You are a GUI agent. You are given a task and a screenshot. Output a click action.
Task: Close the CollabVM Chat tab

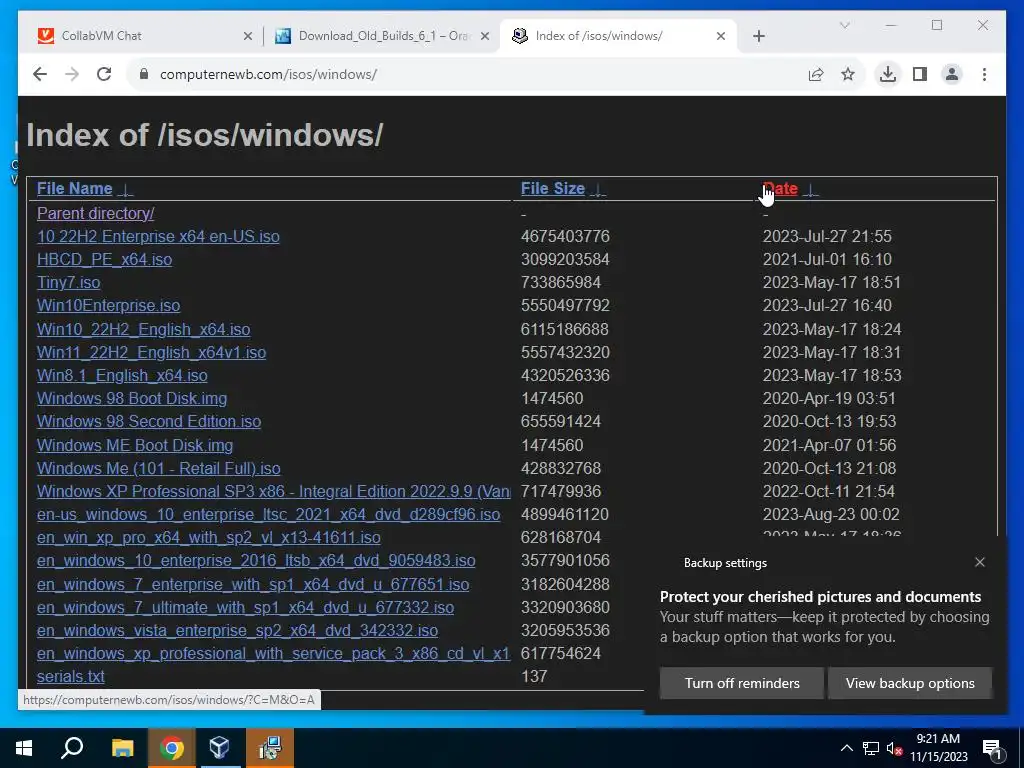(248, 36)
